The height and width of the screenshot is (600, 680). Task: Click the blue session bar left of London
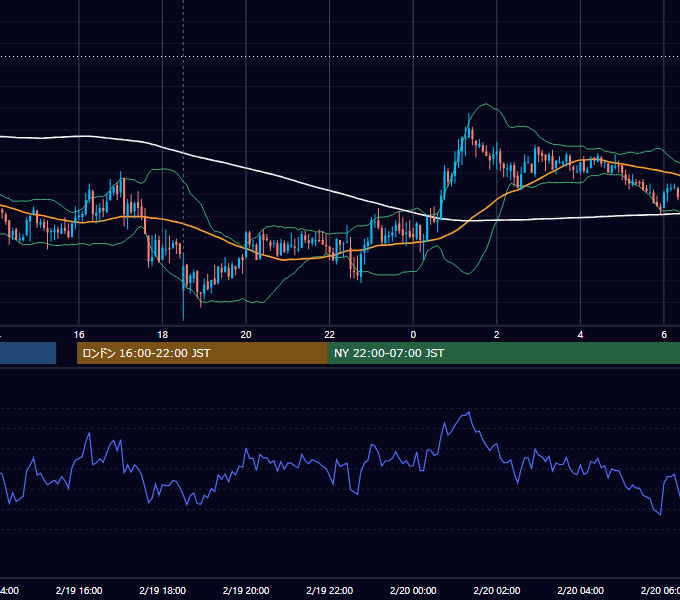(28, 353)
